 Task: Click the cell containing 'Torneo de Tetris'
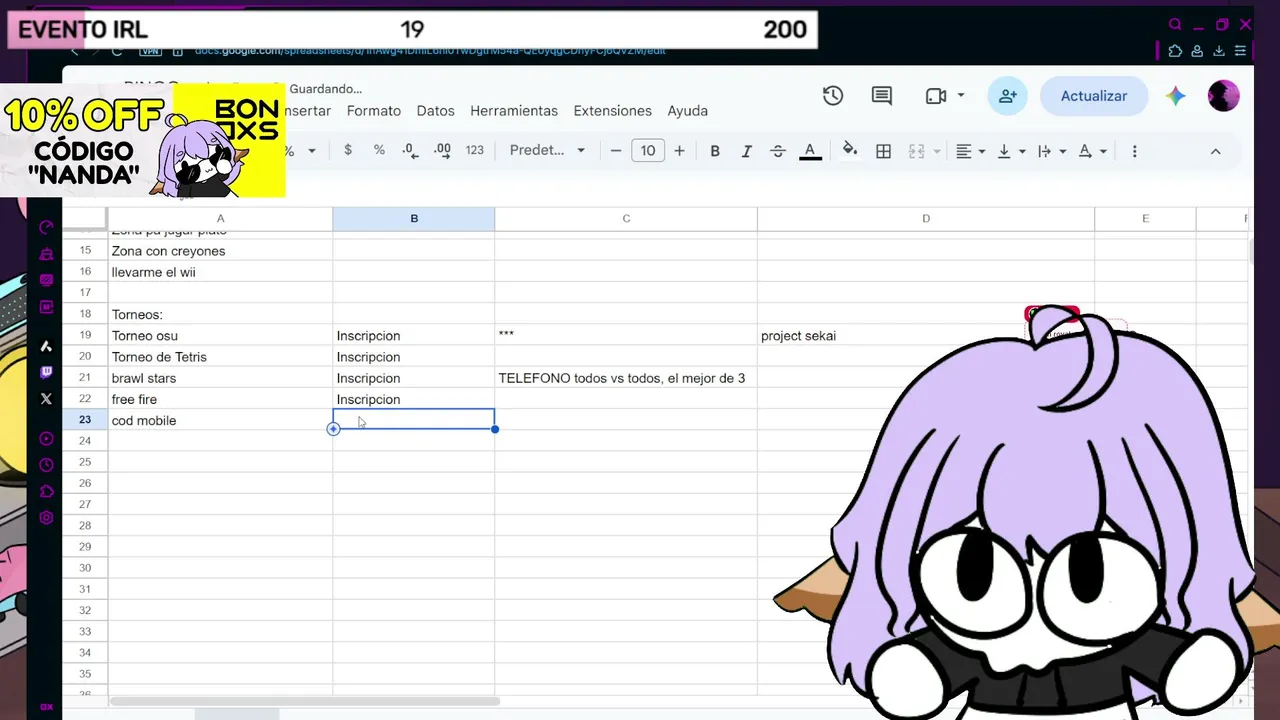220,357
